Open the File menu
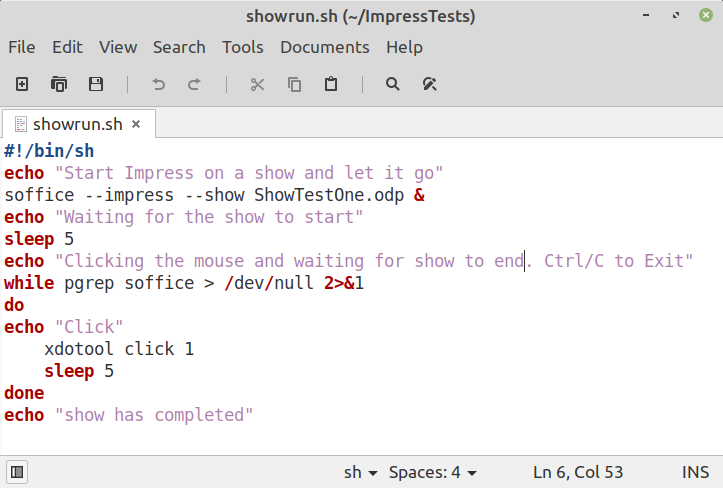This screenshot has height=488, width=723. click(x=22, y=47)
